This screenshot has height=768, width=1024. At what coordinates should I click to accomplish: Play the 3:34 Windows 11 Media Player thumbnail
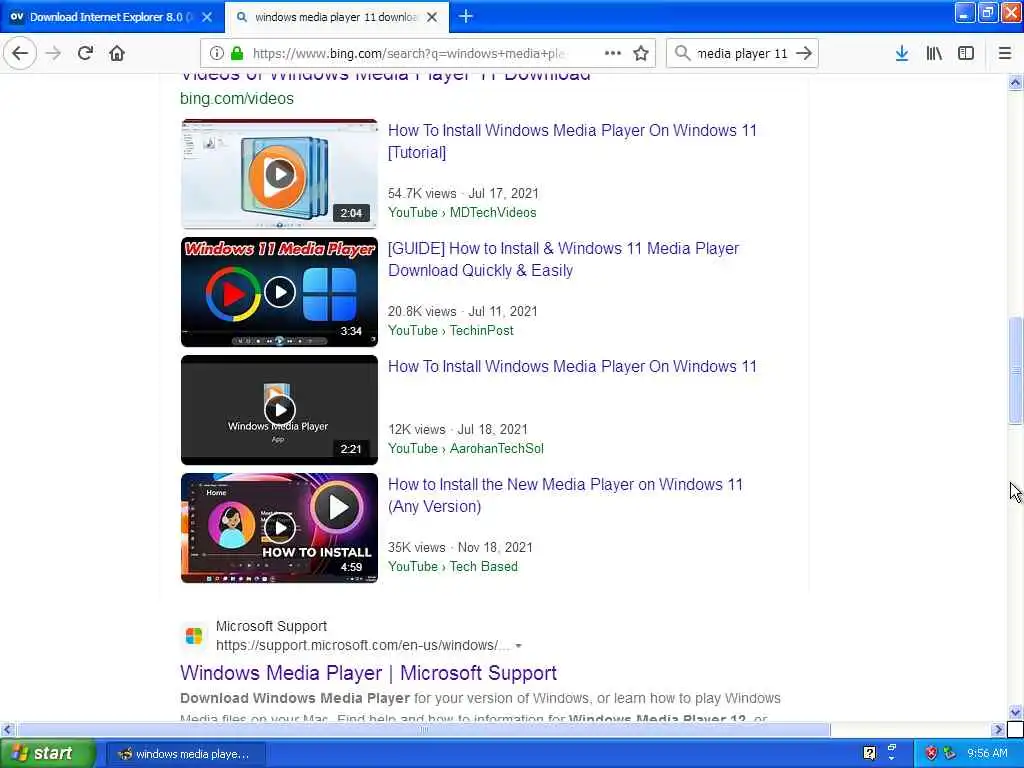(280, 292)
